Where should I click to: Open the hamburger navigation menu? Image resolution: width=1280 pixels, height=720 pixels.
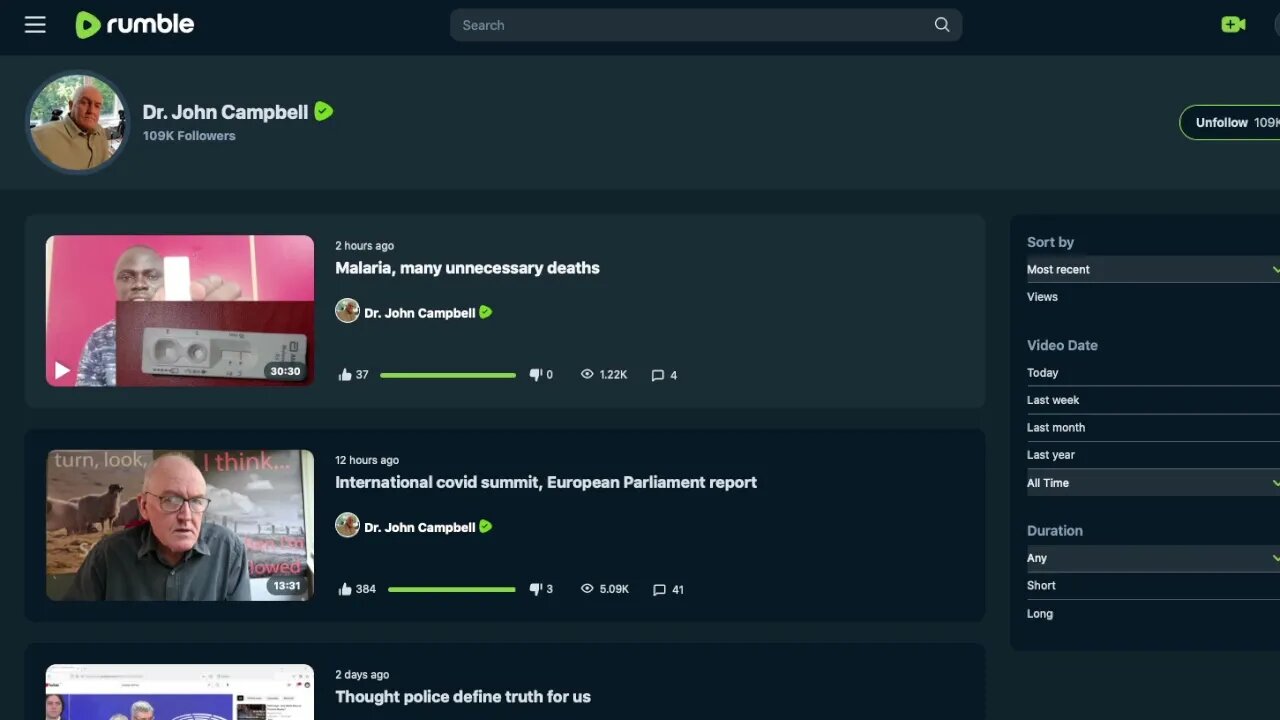point(35,25)
